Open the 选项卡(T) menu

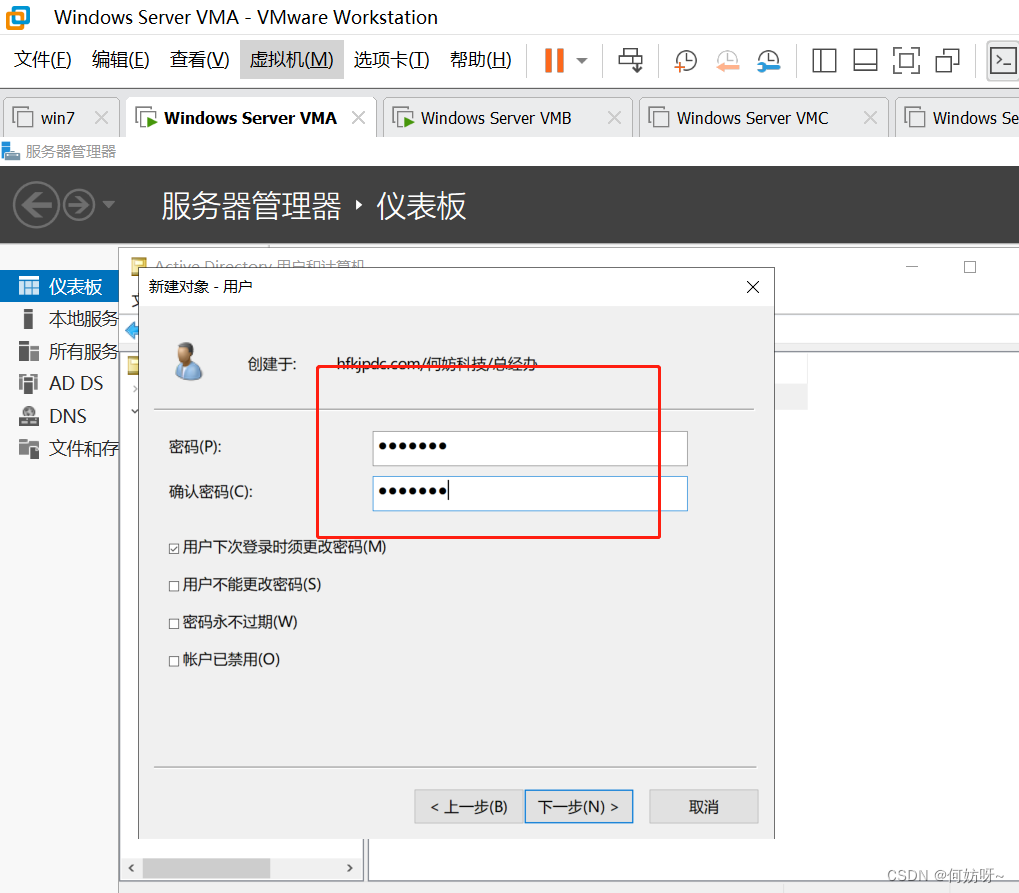(391, 60)
